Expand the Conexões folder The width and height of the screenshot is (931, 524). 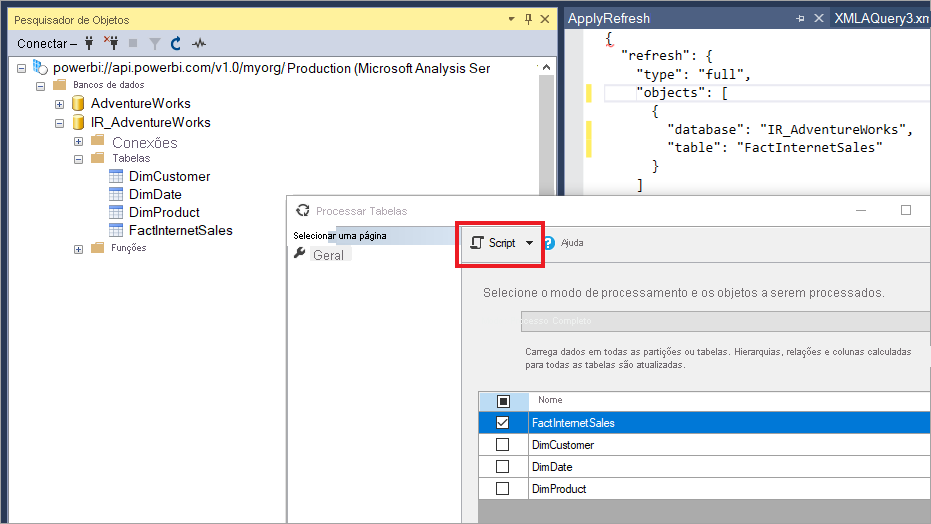click(78, 141)
